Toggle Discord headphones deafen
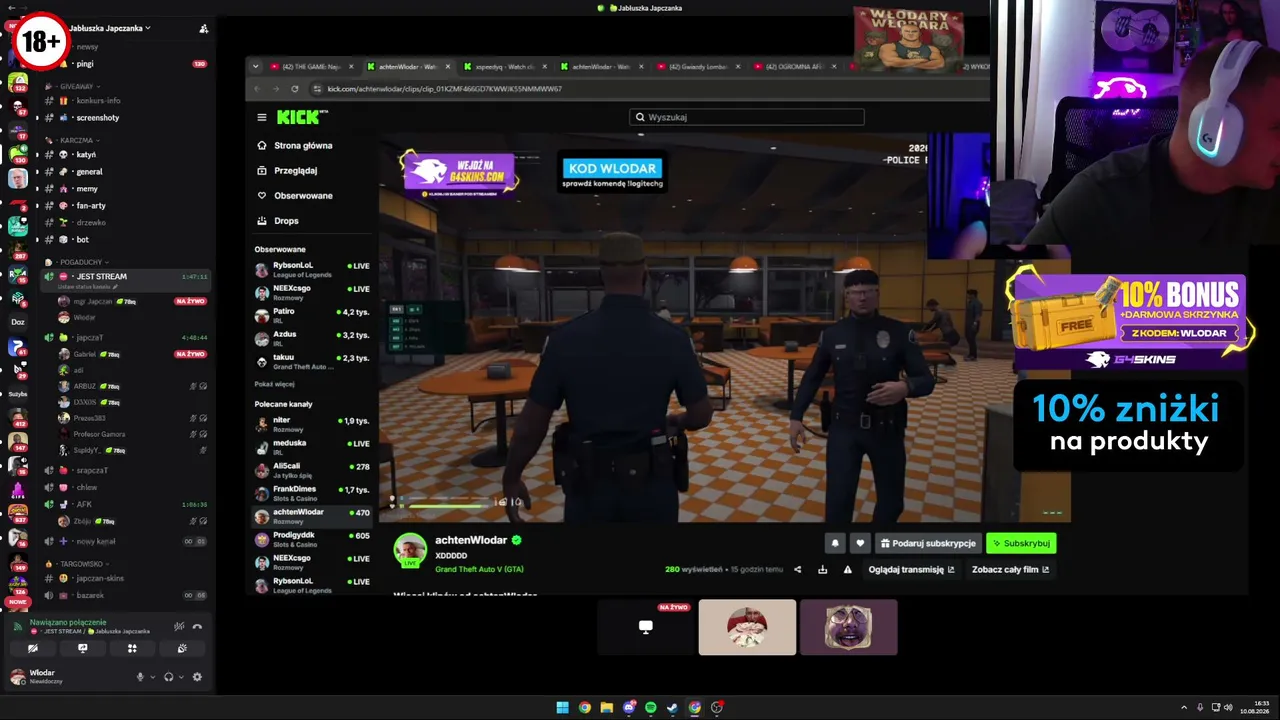The width and height of the screenshot is (1280, 720). click(x=168, y=677)
